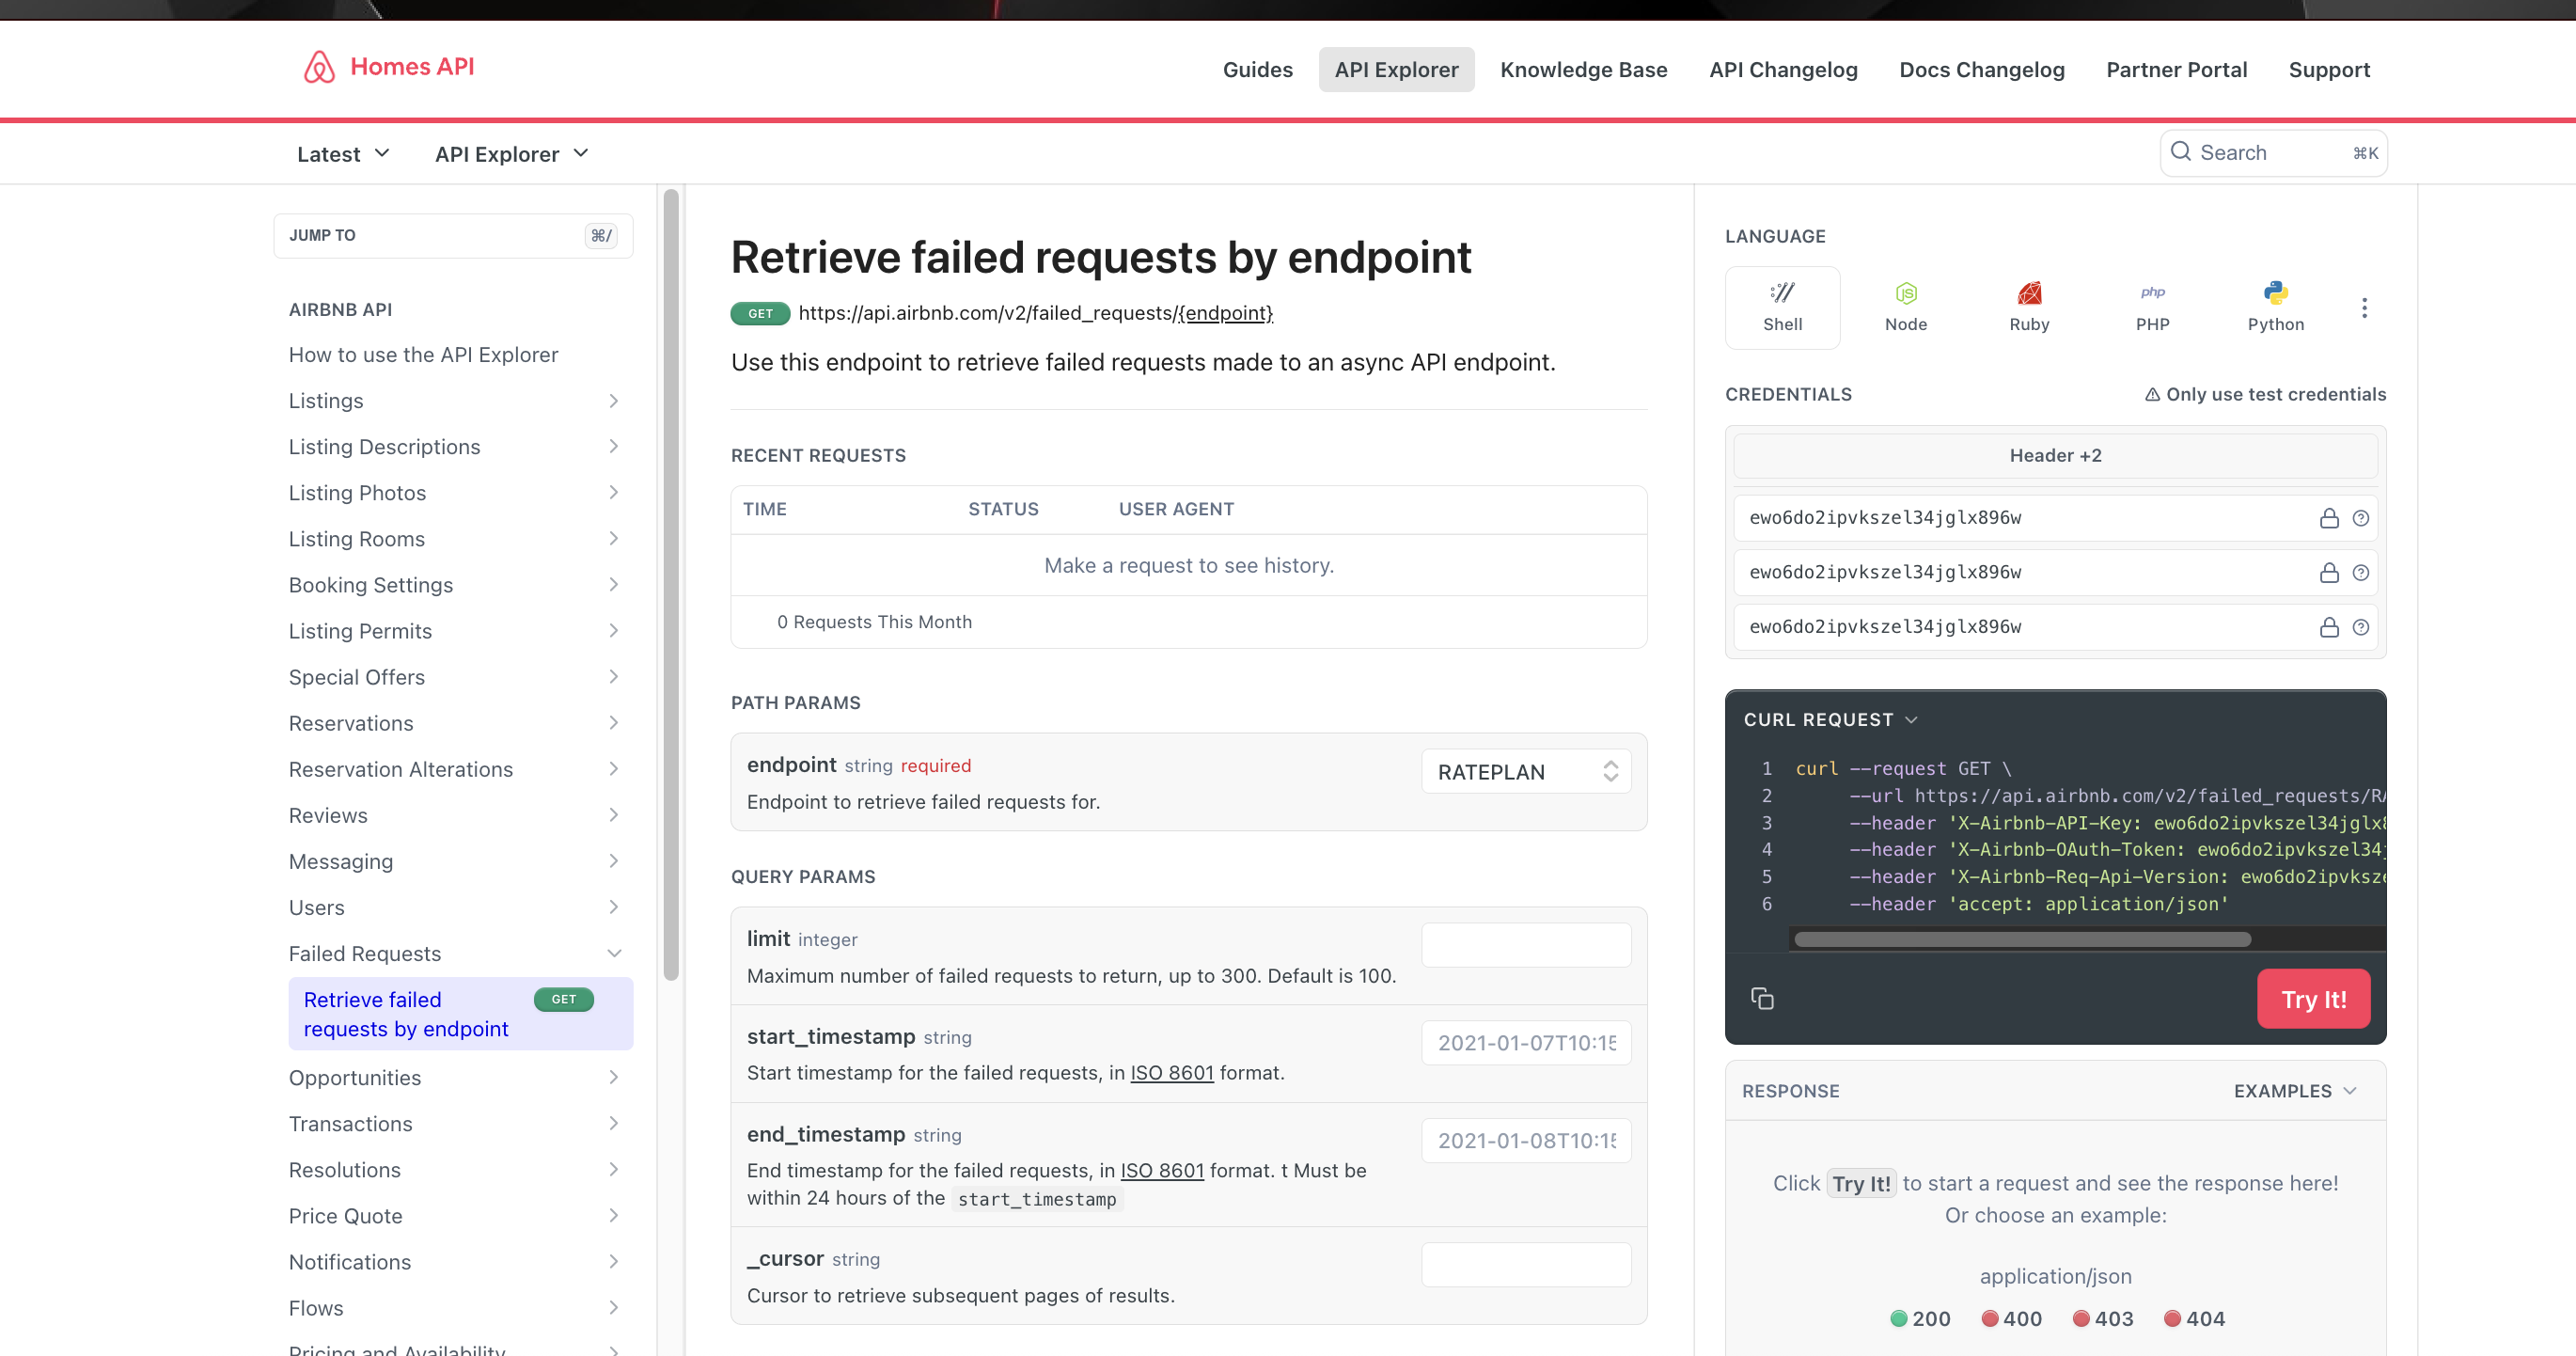The width and height of the screenshot is (2576, 1356).
Task: Toggle the lock icon on third credential
Action: 2329,627
